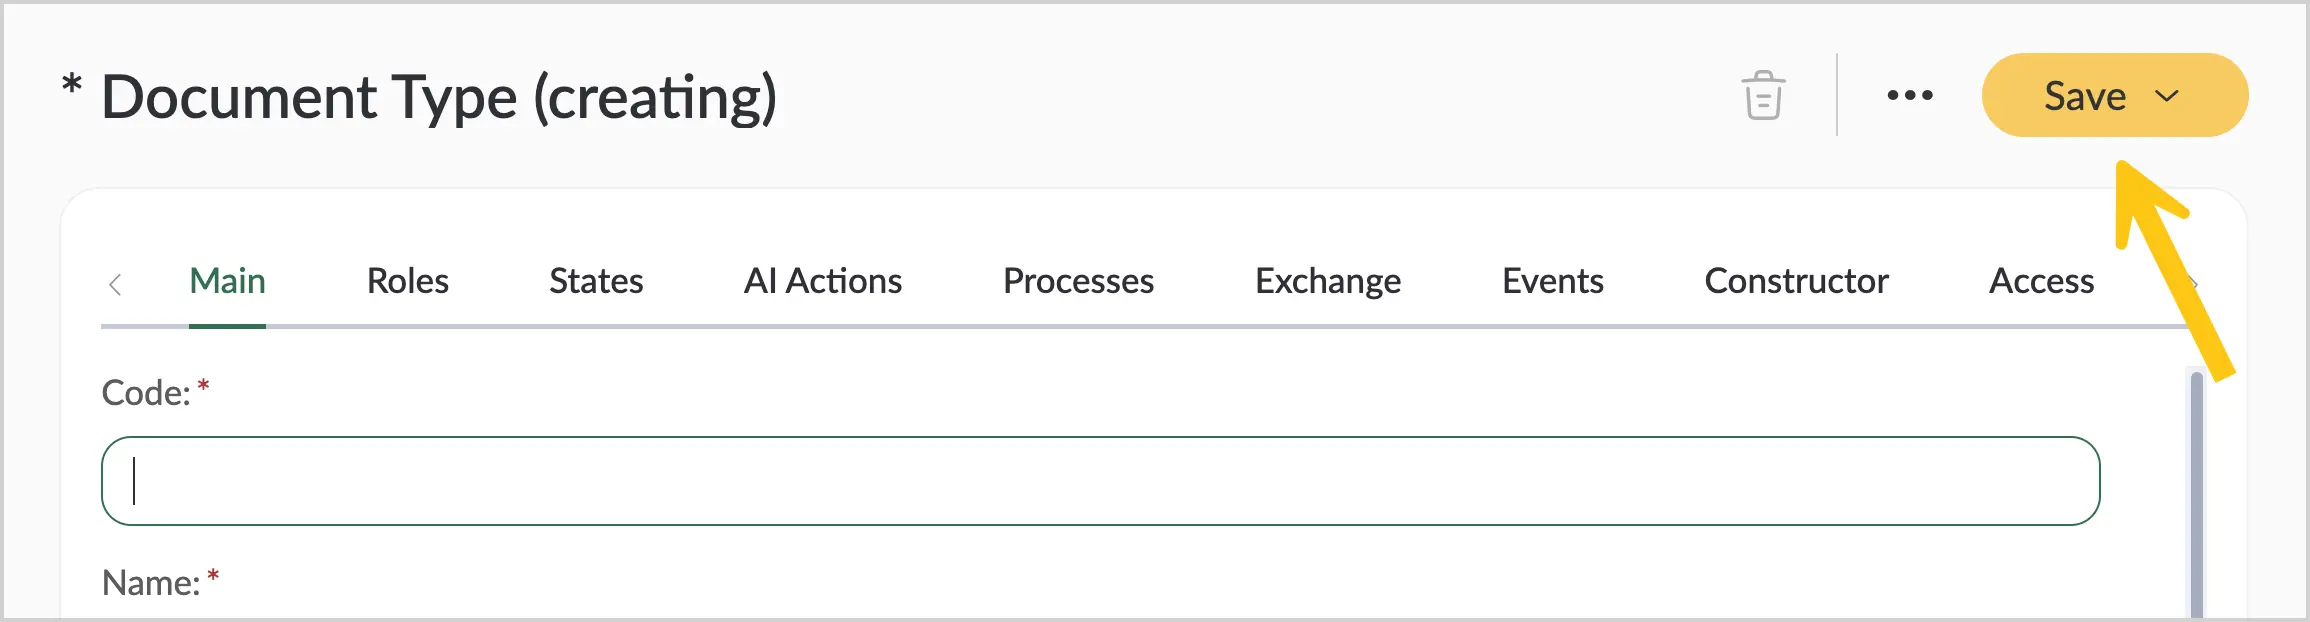Viewport: 2310px width, 622px height.
Task: Click the left chevron to scroll tabs back
Action: point(115,284)
